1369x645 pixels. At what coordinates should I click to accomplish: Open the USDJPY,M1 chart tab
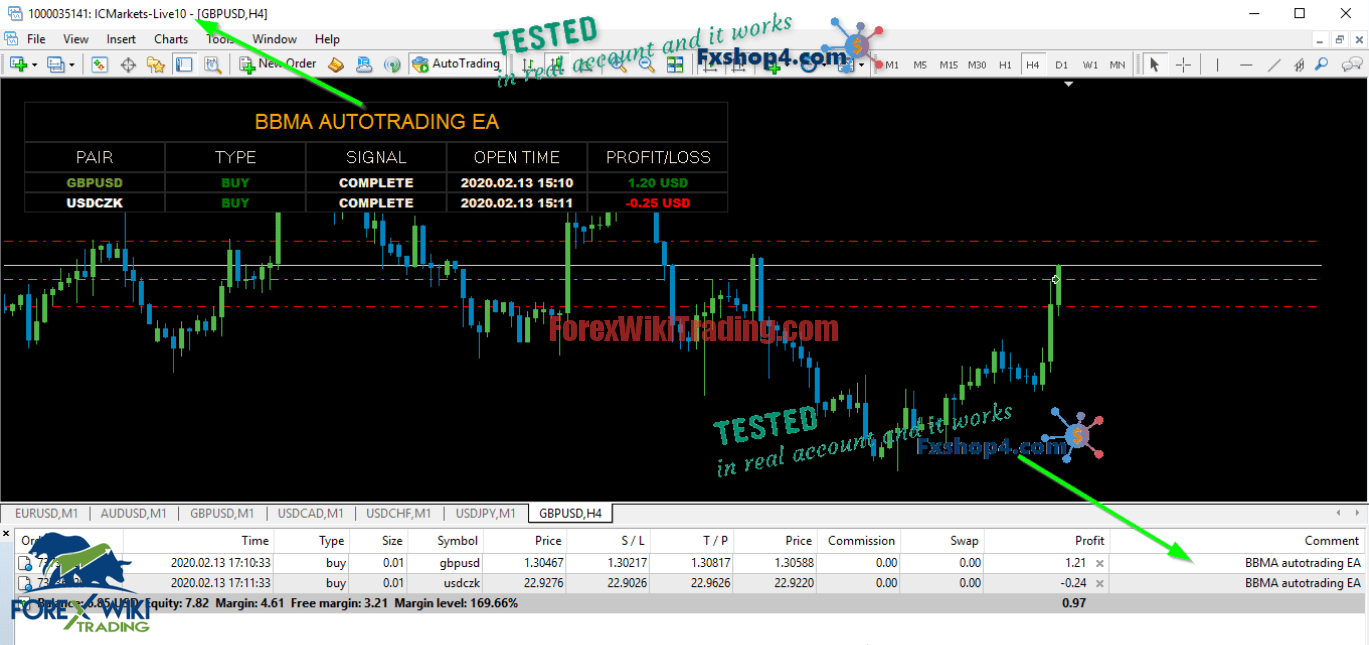(x=486, y=513)
